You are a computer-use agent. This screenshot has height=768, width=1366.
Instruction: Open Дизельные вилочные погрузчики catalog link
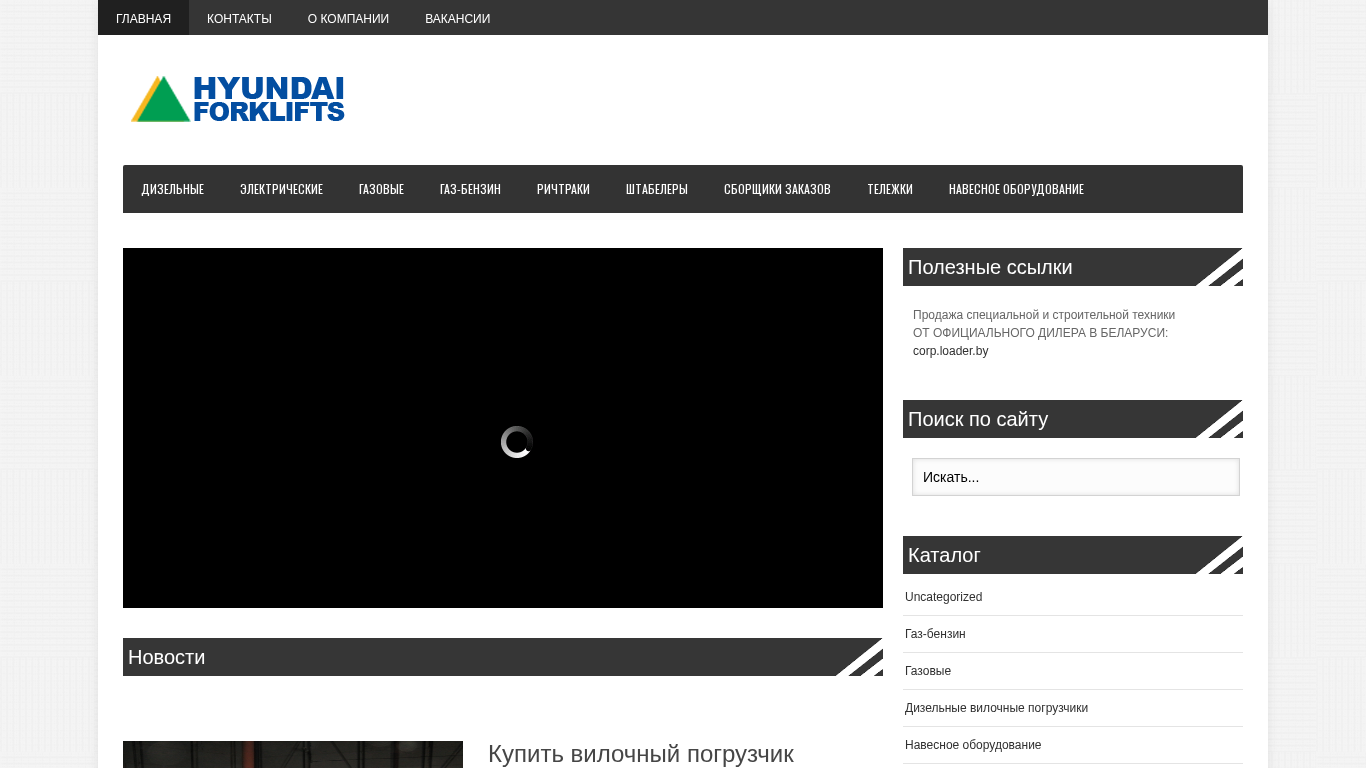(x=996, y=708)
